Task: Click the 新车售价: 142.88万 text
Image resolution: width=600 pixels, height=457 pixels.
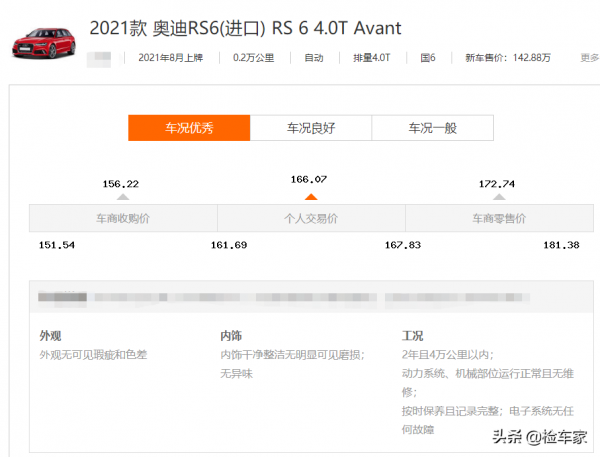Action: coord(508,58)
